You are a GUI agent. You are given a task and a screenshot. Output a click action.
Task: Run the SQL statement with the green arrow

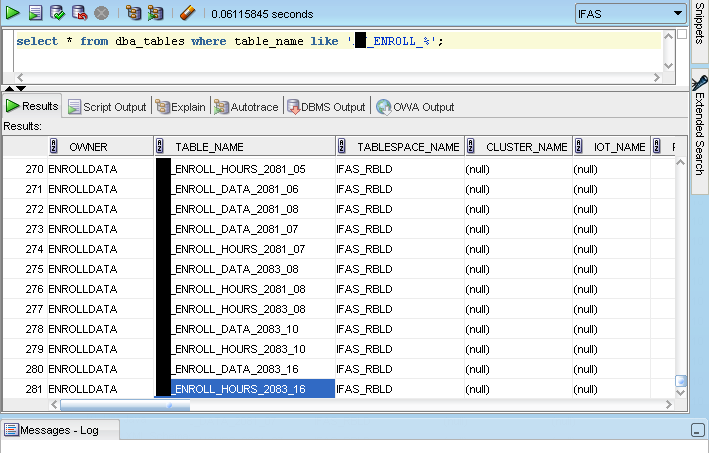pyautogui.click(x=12, y=13)
